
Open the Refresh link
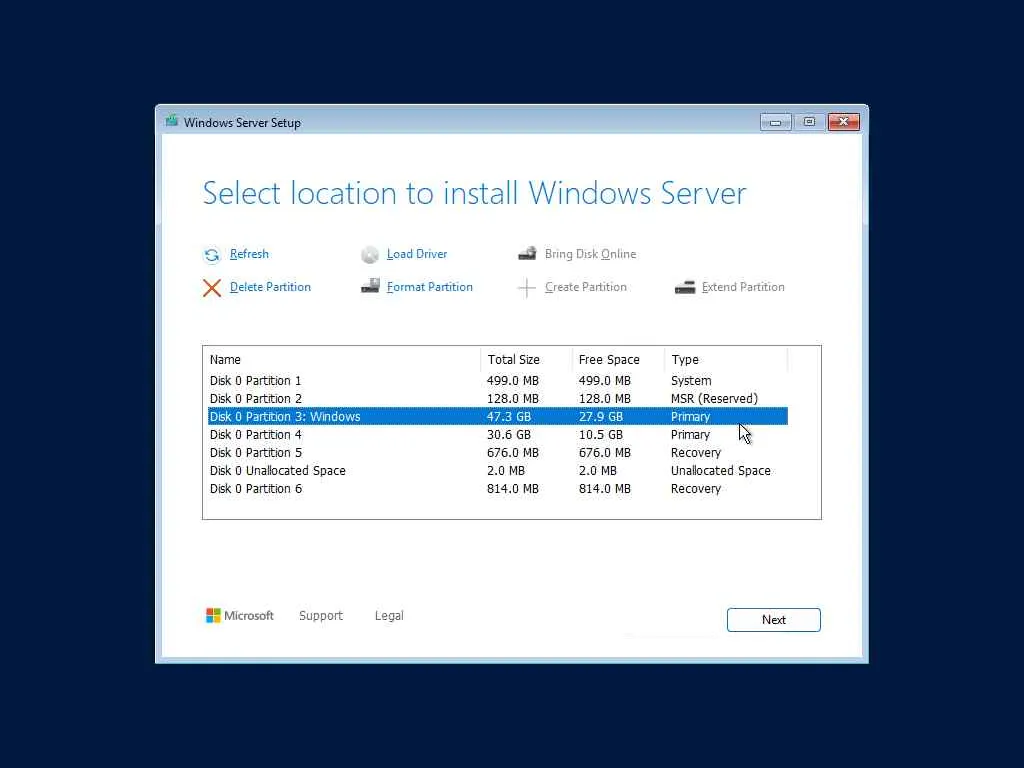coord(249,254)
